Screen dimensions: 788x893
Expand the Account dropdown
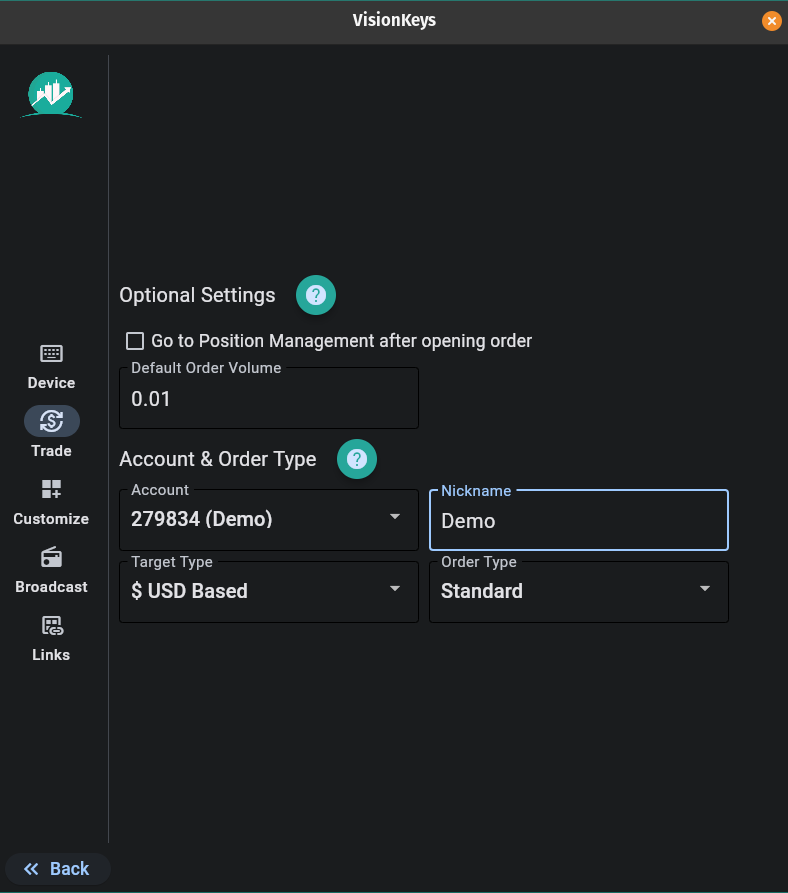[x=269, y=519]
